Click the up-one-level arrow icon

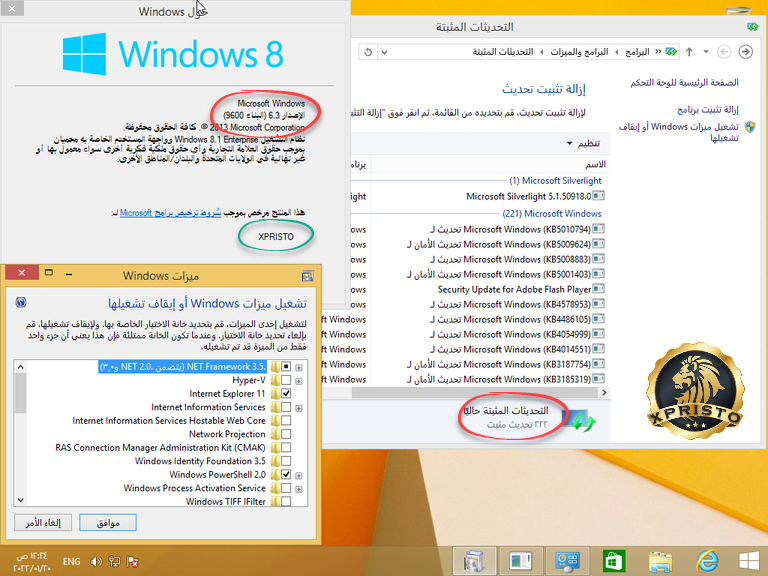pos(689,51)
